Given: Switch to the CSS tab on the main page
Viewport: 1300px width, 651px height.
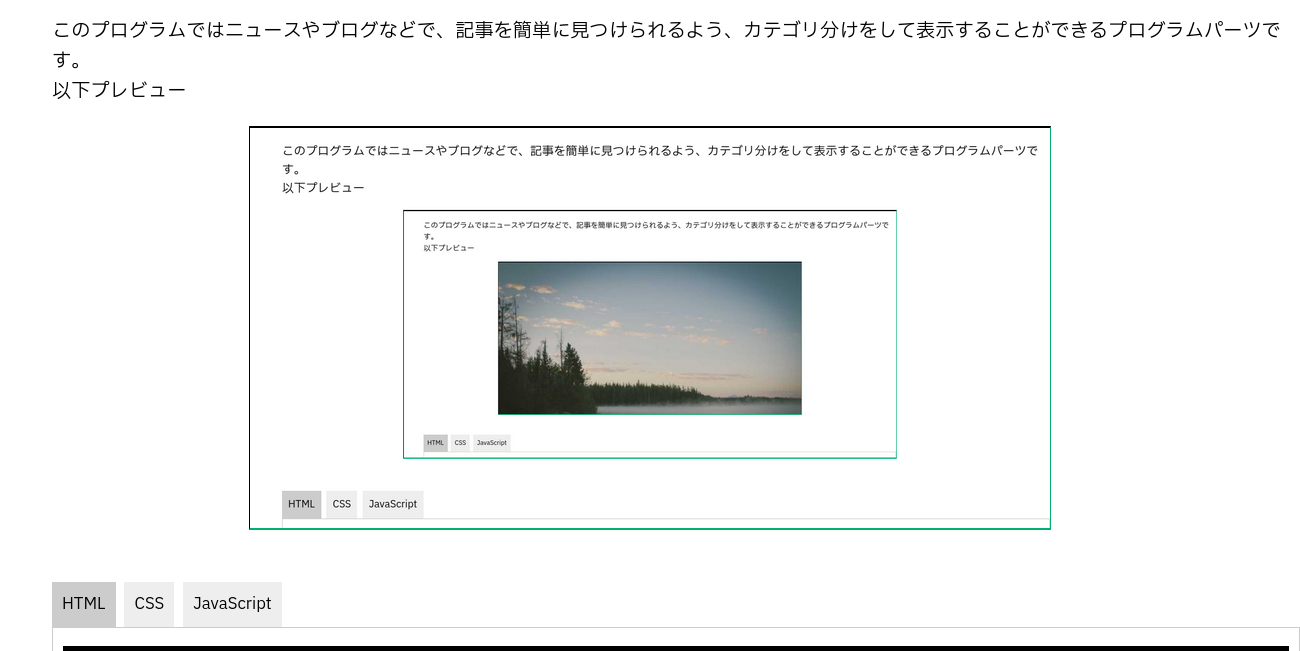Looking at the screenshot, I should 148,603.
